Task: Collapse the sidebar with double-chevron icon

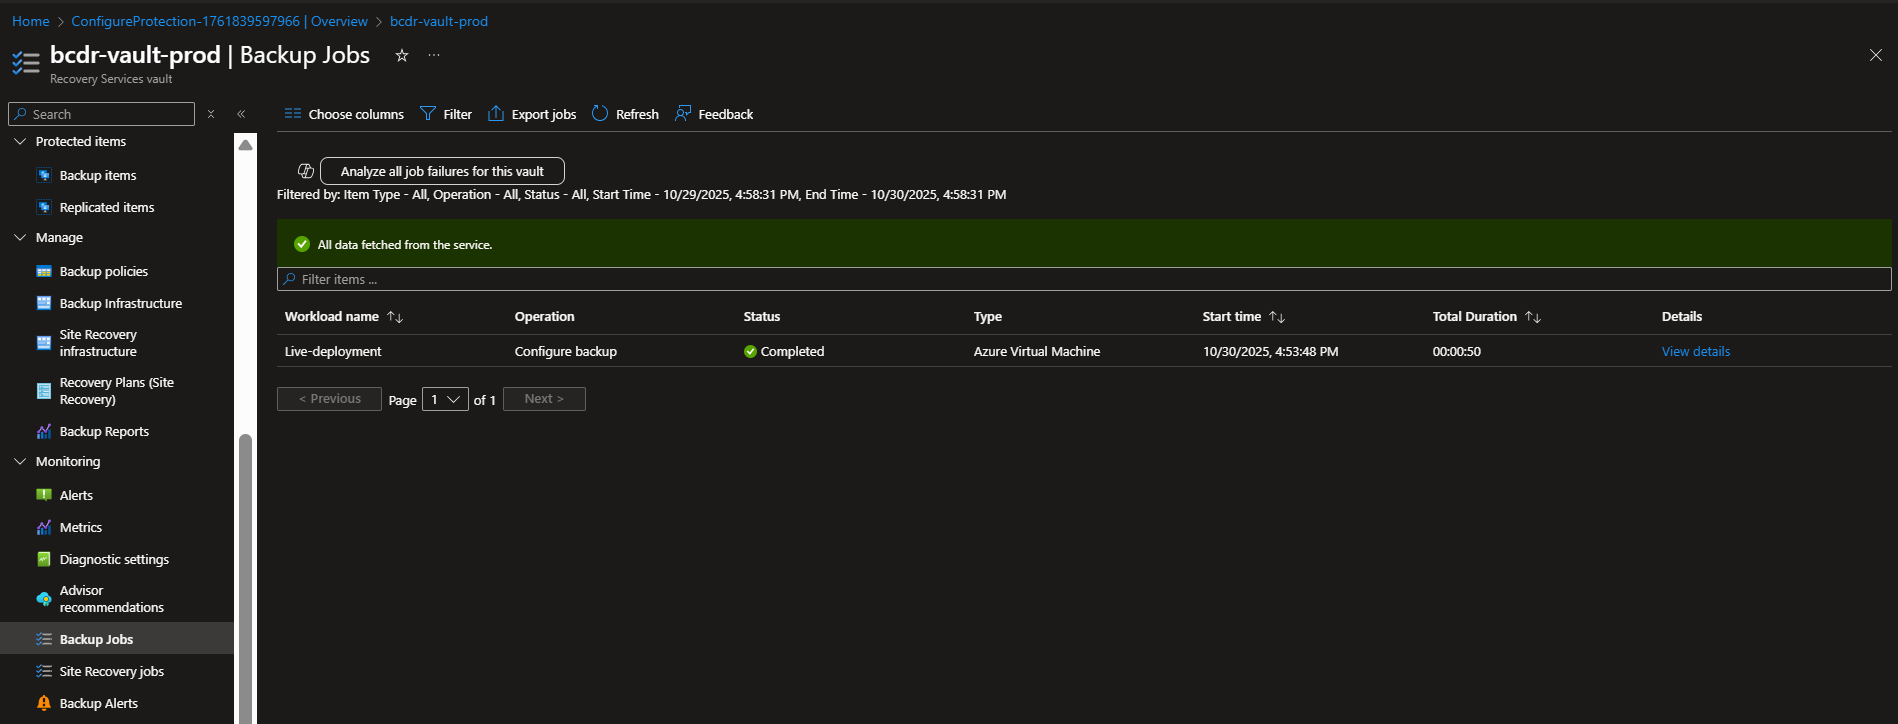Action: click(241, 114)
